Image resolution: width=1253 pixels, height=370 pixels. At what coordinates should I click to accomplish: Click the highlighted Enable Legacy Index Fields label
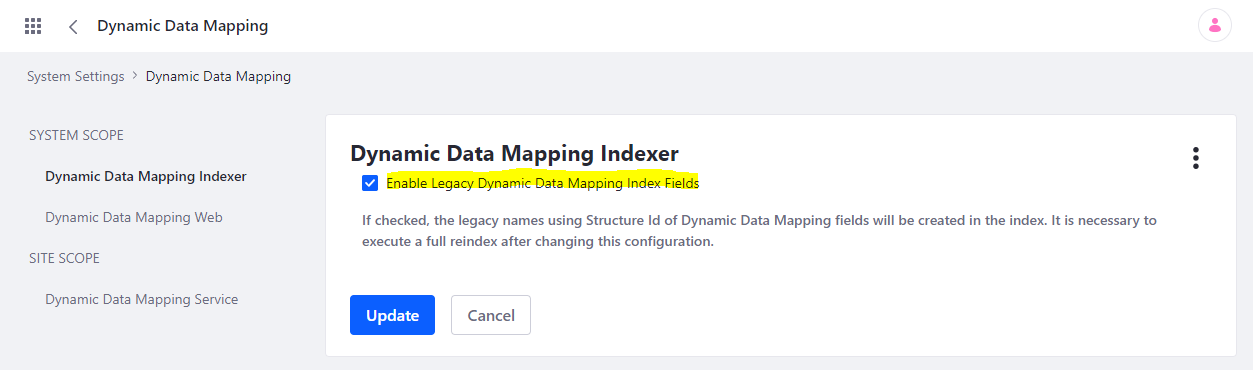542,183
